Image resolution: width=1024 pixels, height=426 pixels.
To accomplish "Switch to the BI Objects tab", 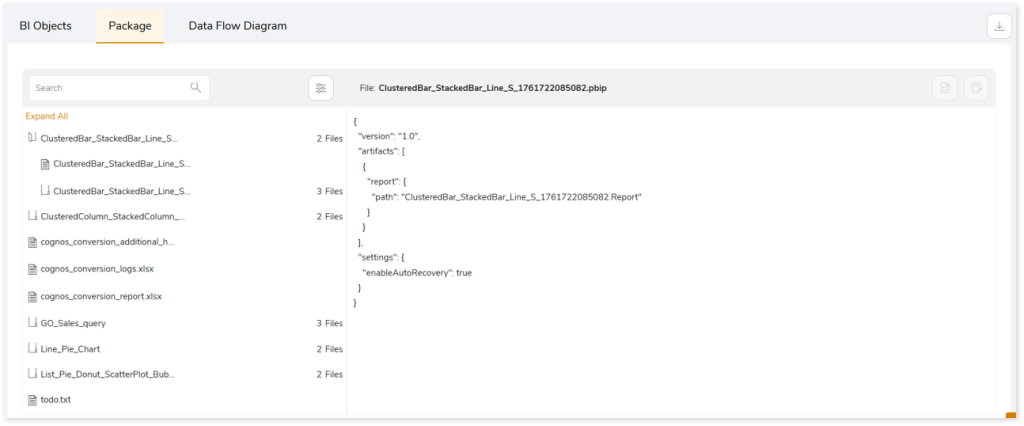I will pyautogui.click(x=46, y=26).
